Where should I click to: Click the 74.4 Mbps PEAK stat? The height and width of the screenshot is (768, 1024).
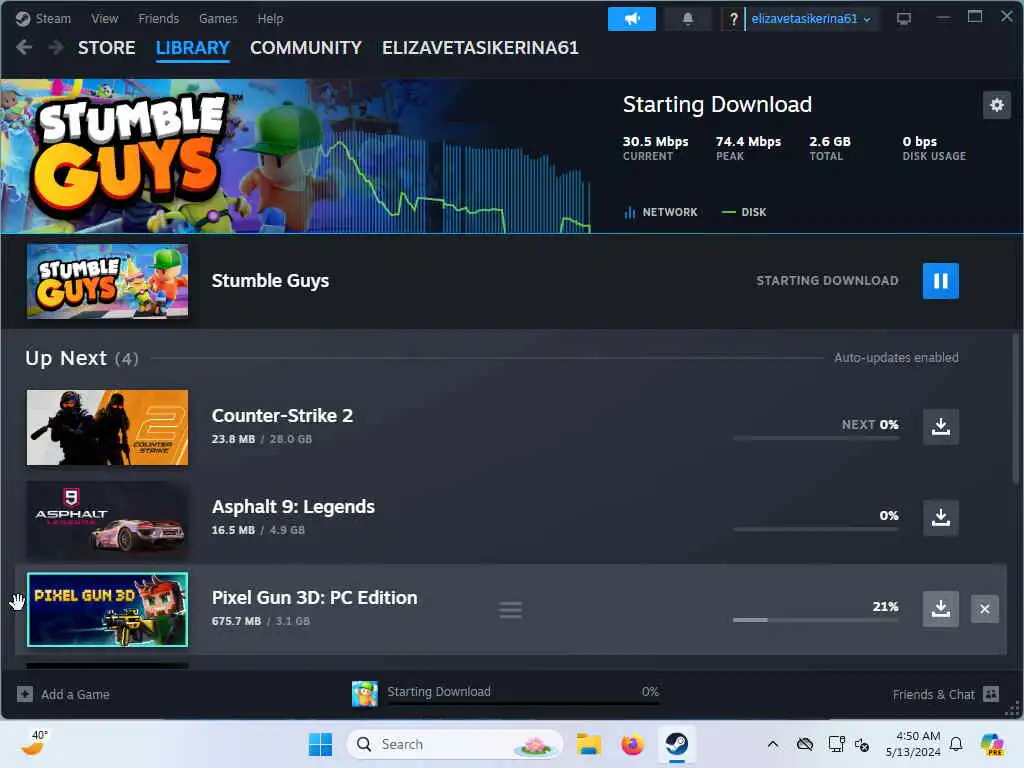tap(748, 148)
